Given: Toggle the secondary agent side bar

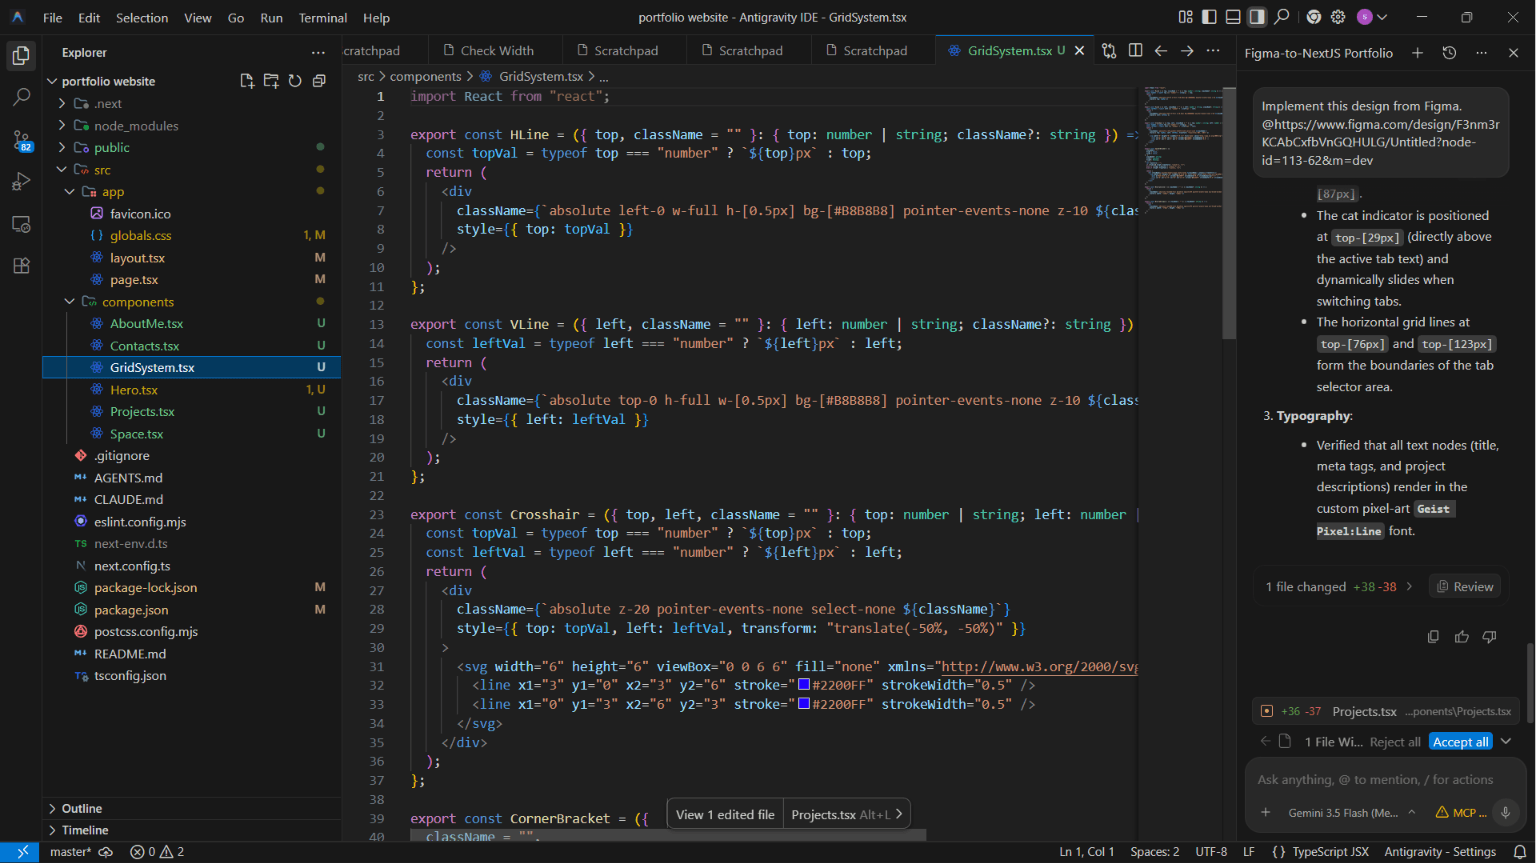Looking at the screenshot, I should (1257, 17).
